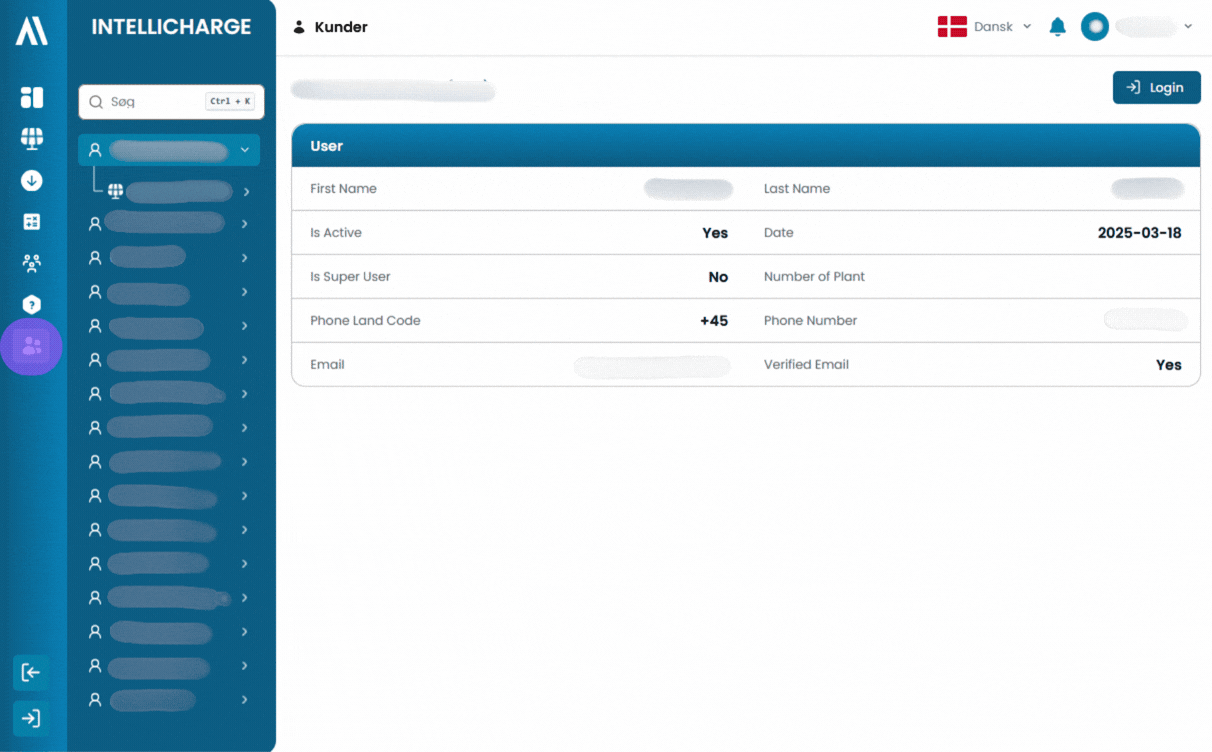Open the solar plant icon in left rail
1212x752 pixels.
click(x=32, y=139)
